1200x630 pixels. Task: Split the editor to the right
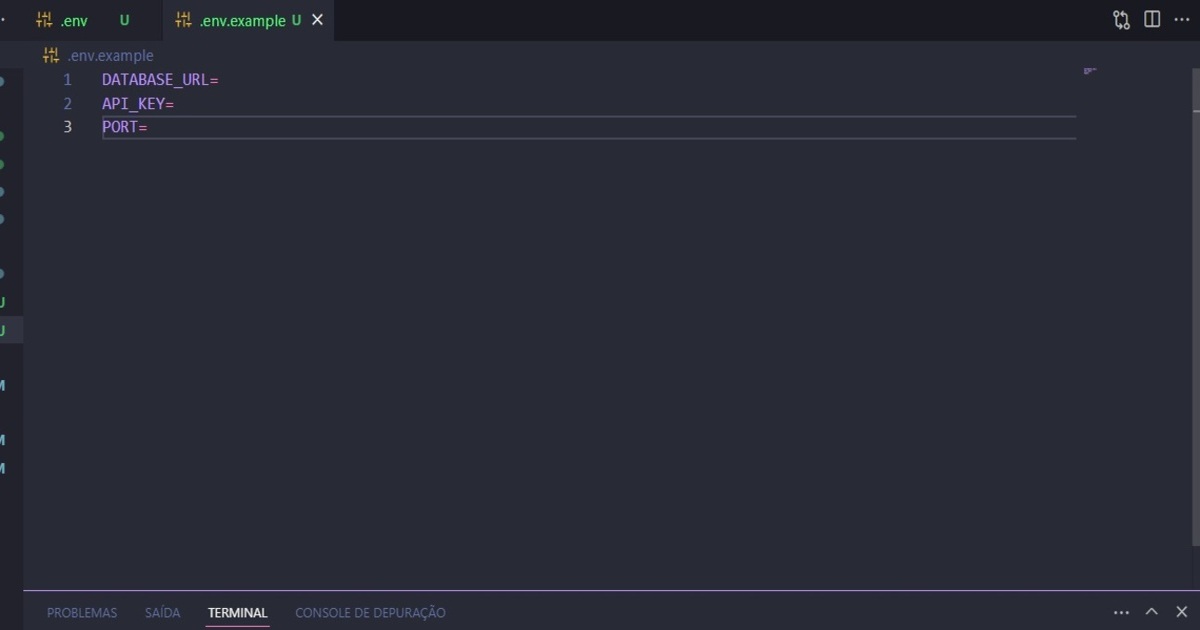tap(1152, 20)
